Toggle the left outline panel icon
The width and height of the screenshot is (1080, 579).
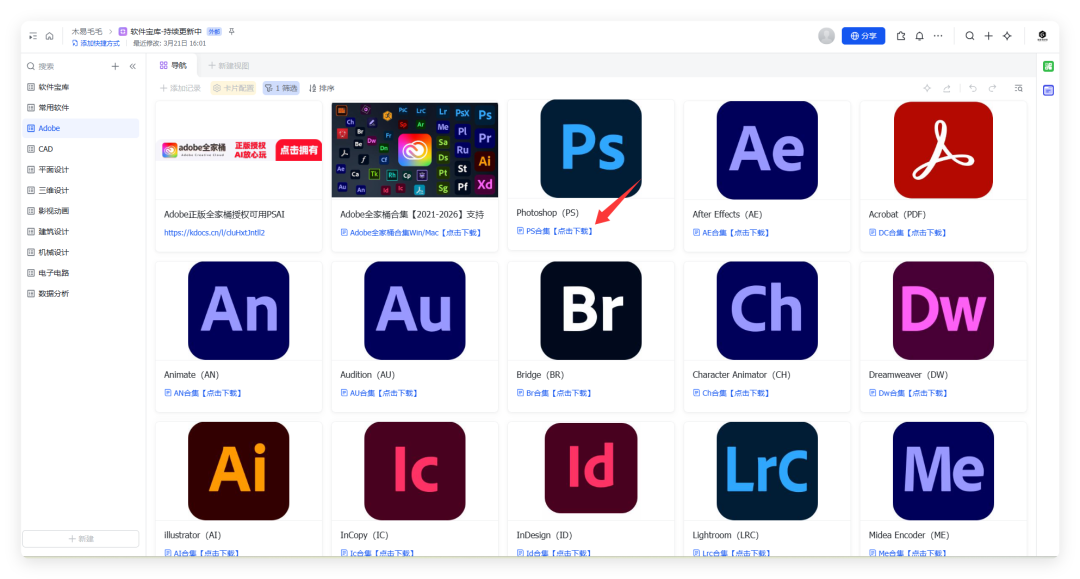33,36
